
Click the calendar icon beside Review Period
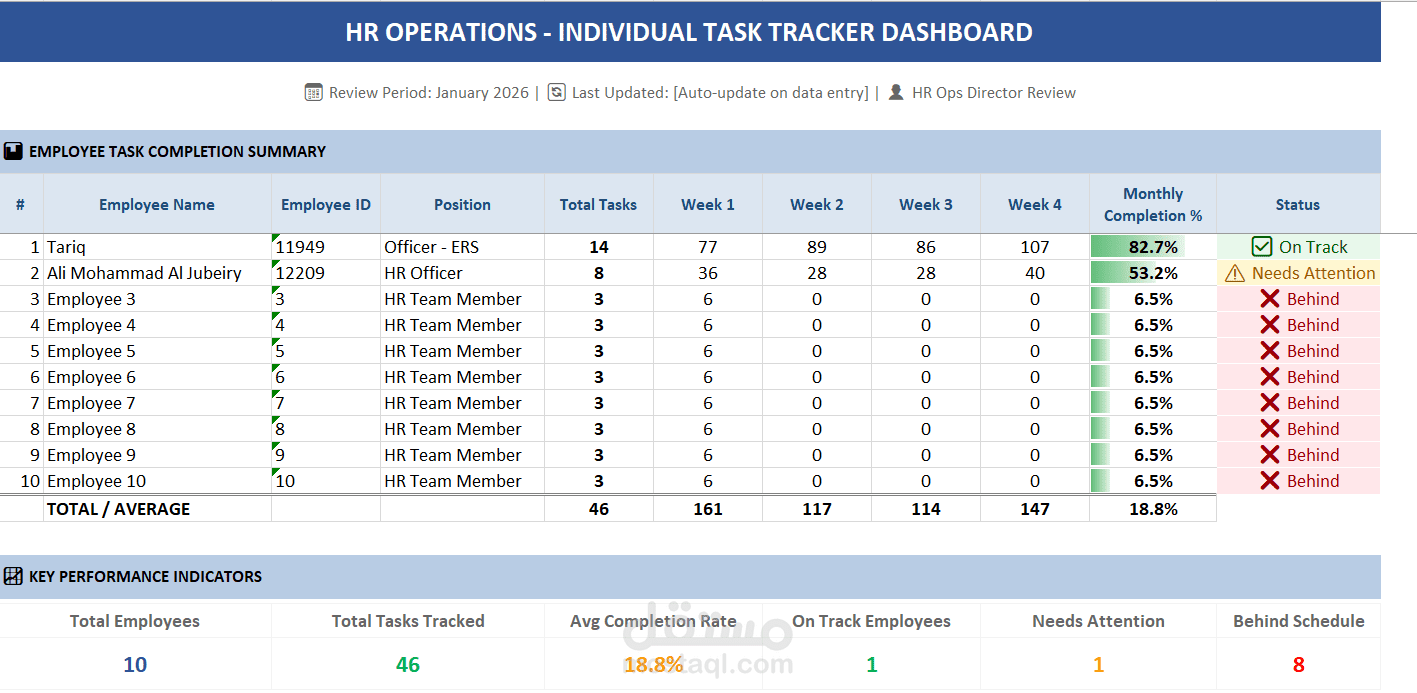pos(313,92)
